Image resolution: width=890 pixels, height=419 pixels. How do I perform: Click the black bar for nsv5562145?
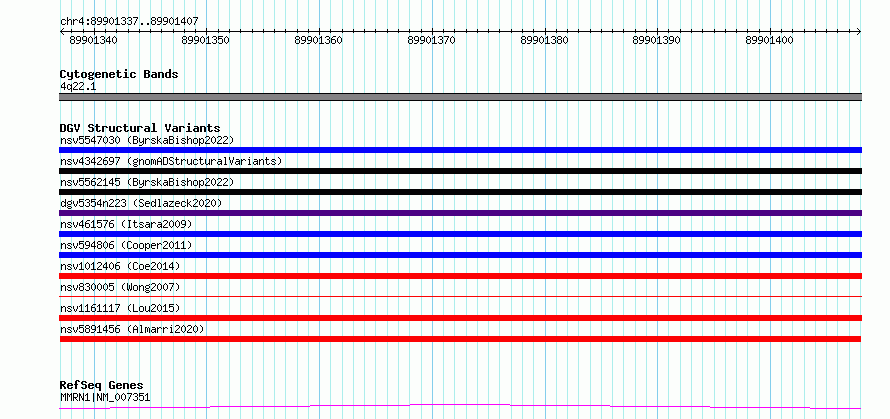460,192
